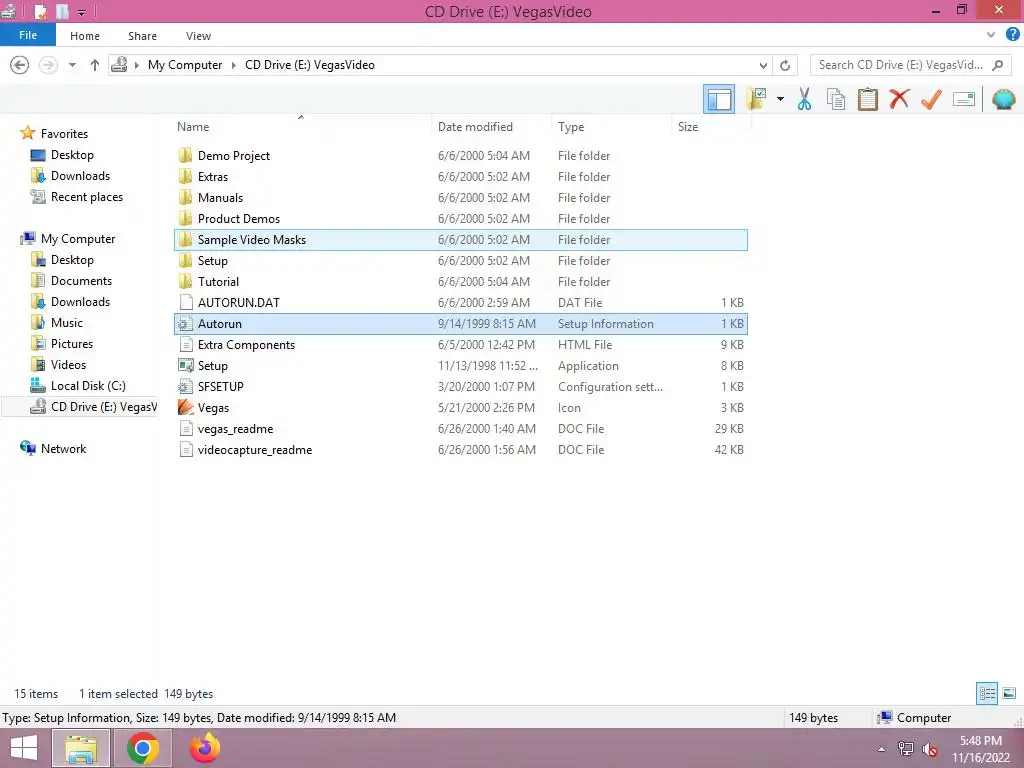Open Videos in the navigation pane
This screenshot has width=1024, height=768.
pos(68,364)
